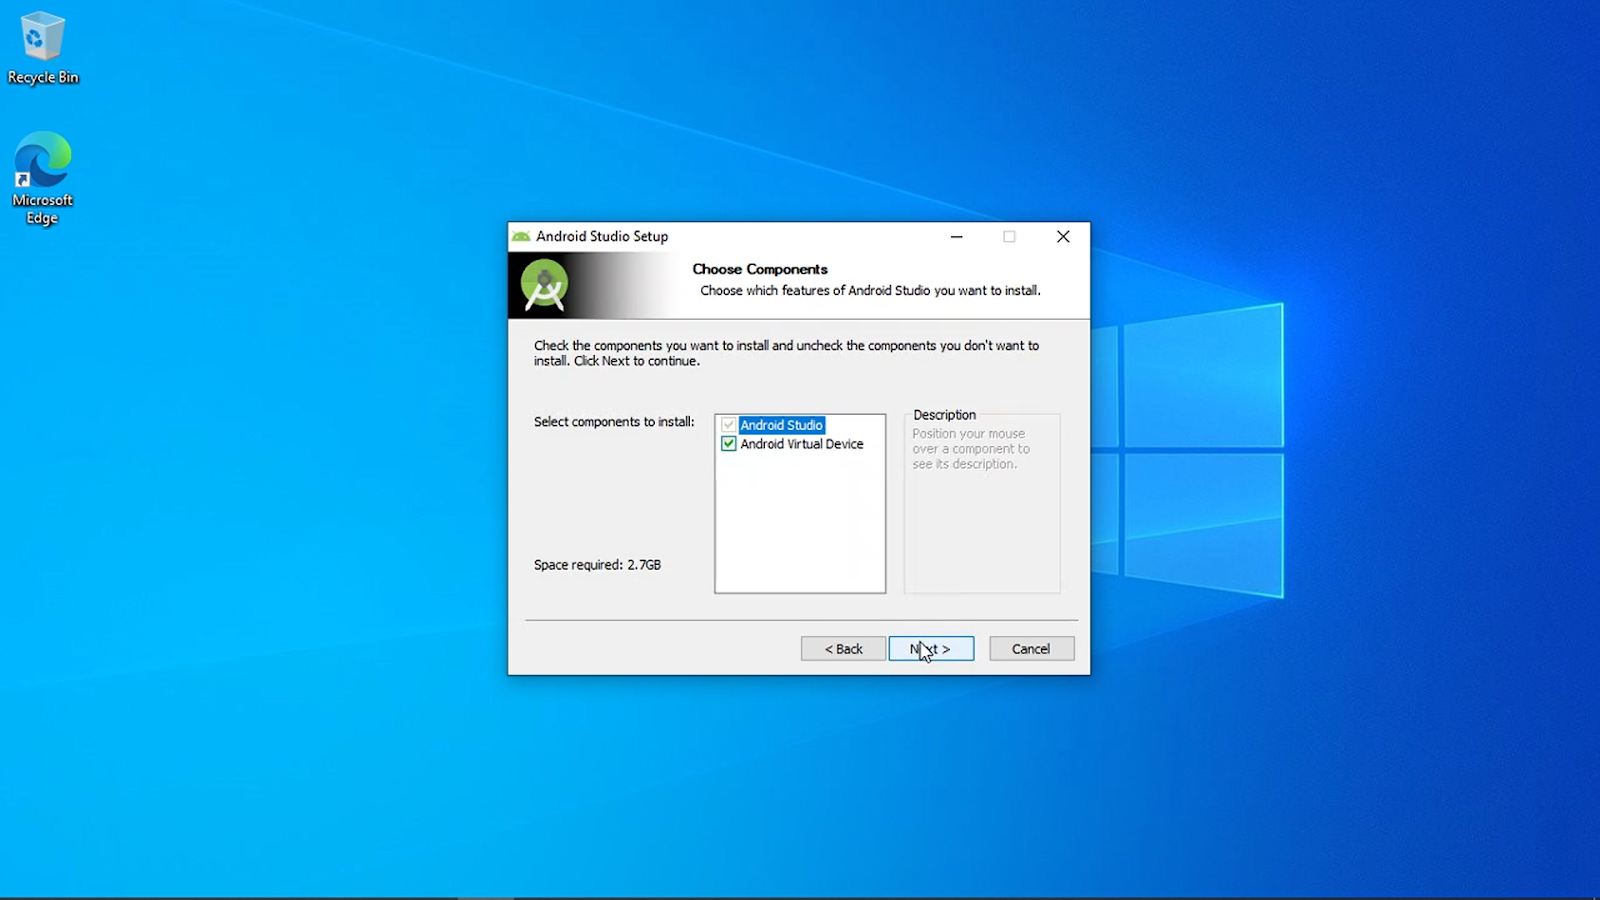The image size is (1600, 900).
Task: Select the Android Virtual Device list entry
Action: [x=802, y=444]
